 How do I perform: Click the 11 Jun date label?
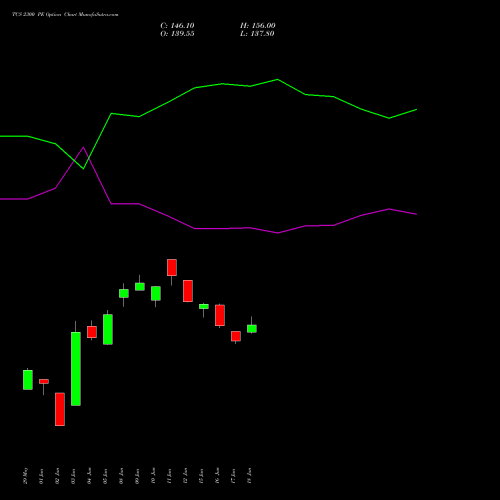[170, 476]
